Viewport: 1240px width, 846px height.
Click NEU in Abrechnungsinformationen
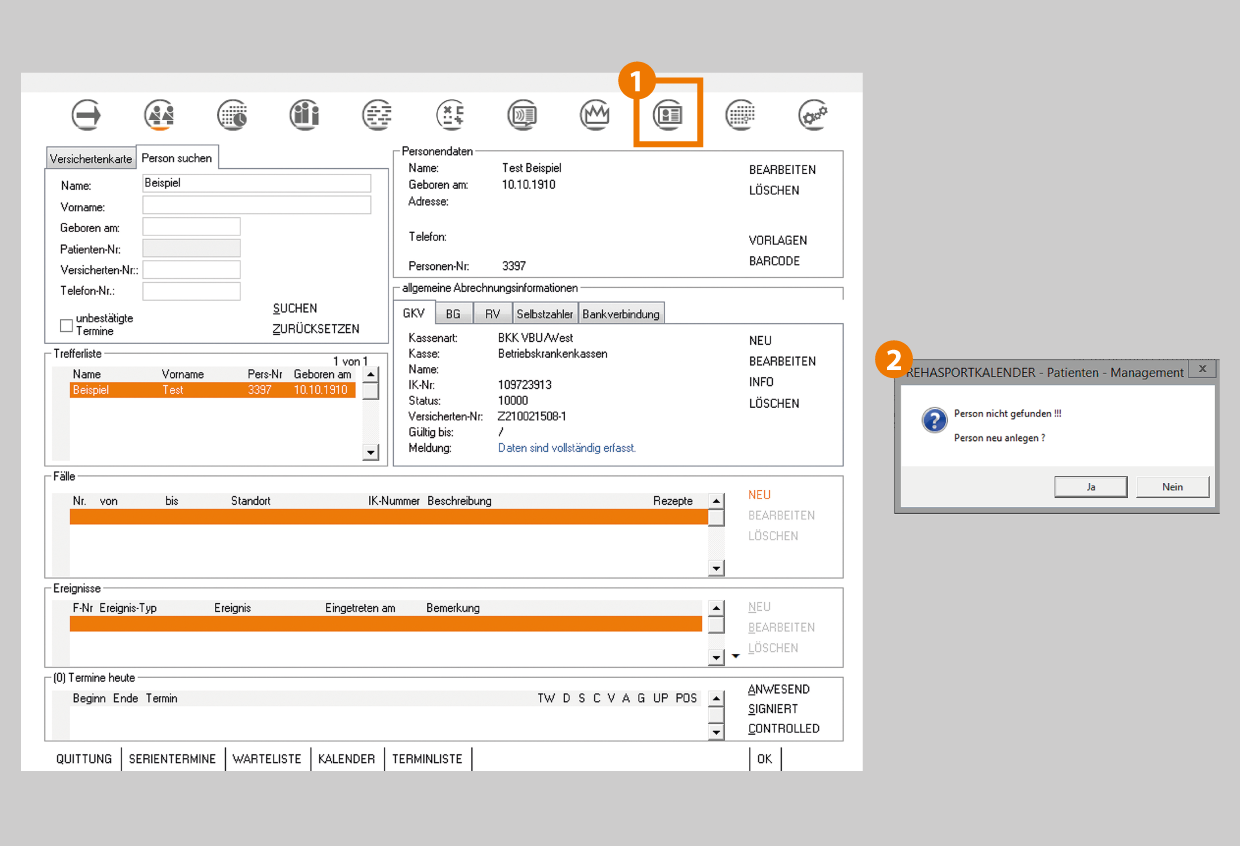pyautogui.click(x=760, y=341)
